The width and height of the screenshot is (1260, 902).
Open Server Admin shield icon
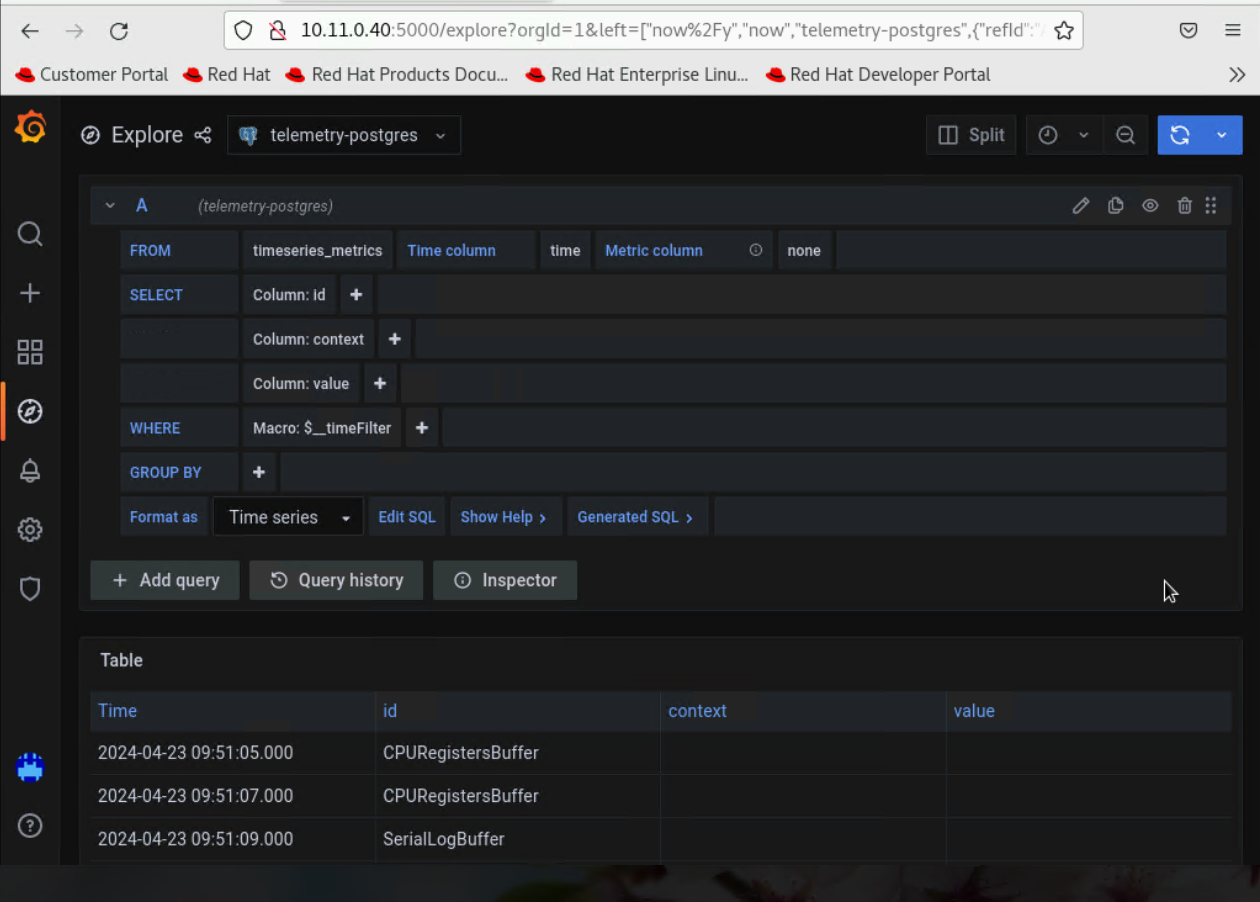pyautogui.click(x=30, y=589)
